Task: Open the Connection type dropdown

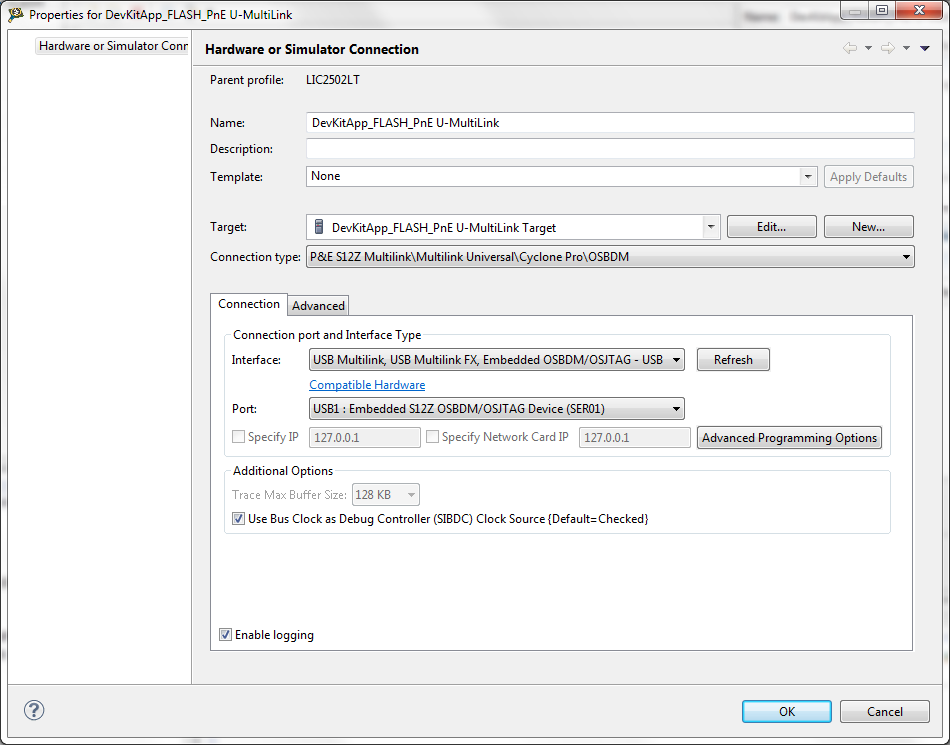Action: click(x=610, y=257)
